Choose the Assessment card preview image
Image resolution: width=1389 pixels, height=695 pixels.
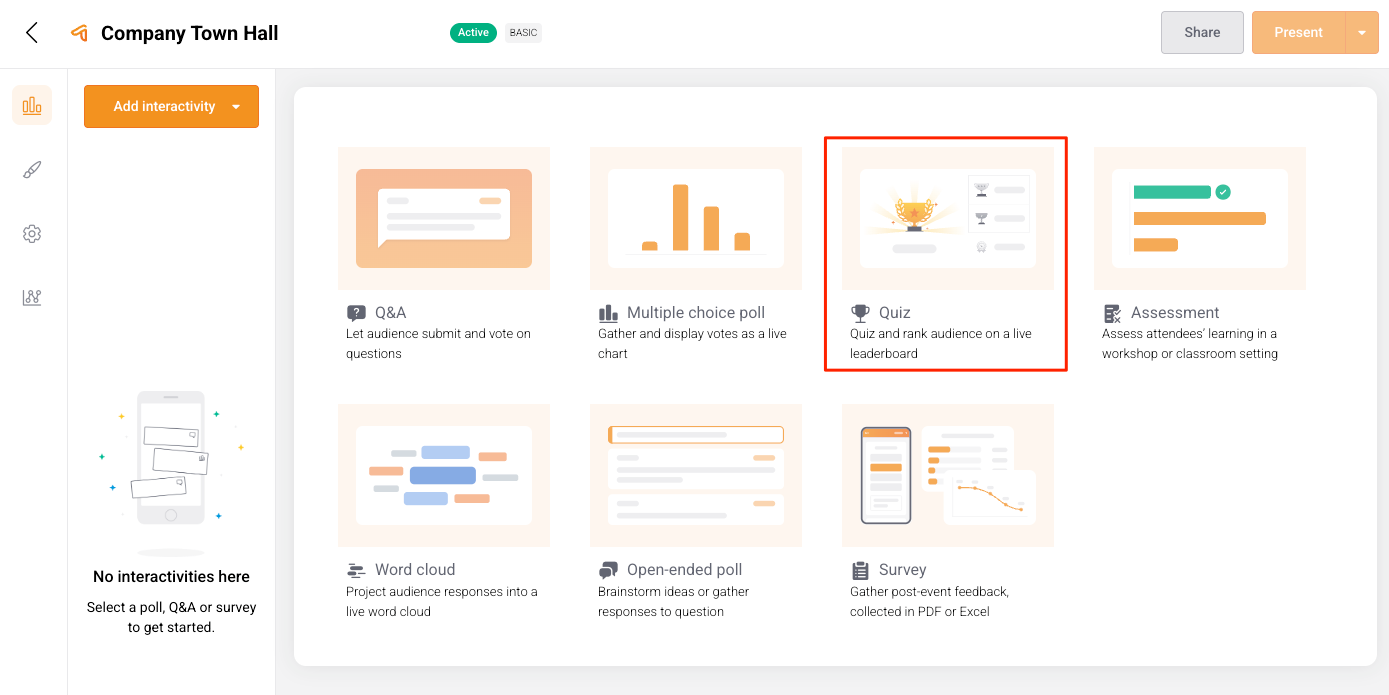(x=1199, y=218)
